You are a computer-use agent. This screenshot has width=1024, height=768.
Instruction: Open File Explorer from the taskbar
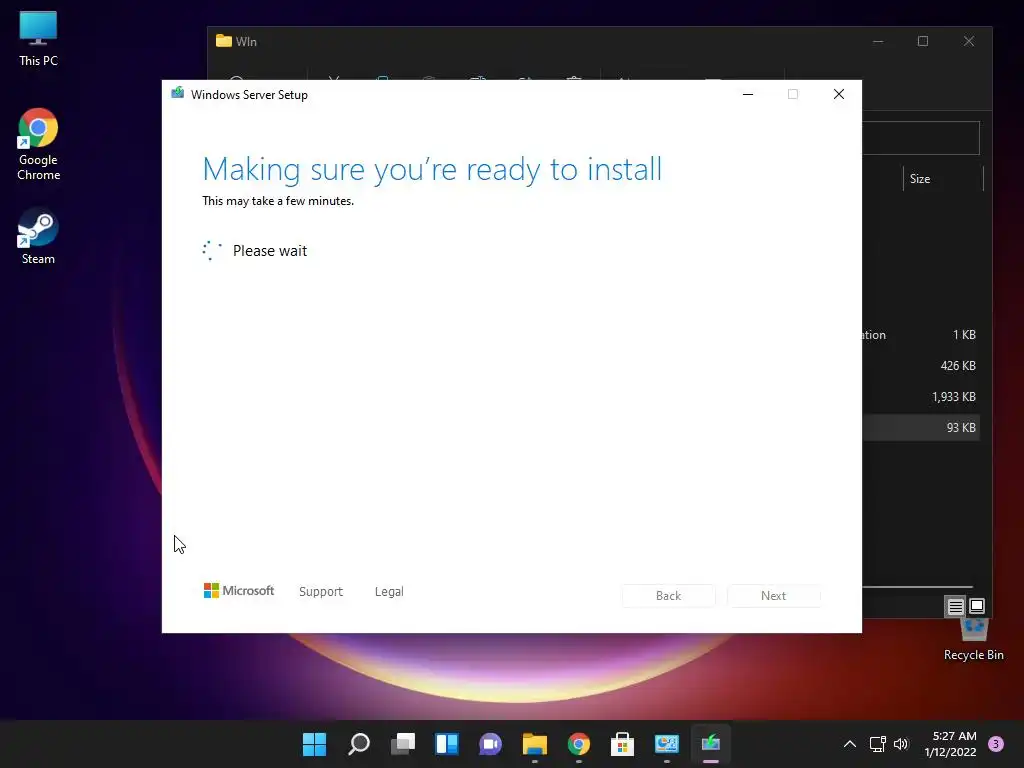(534, 744)
